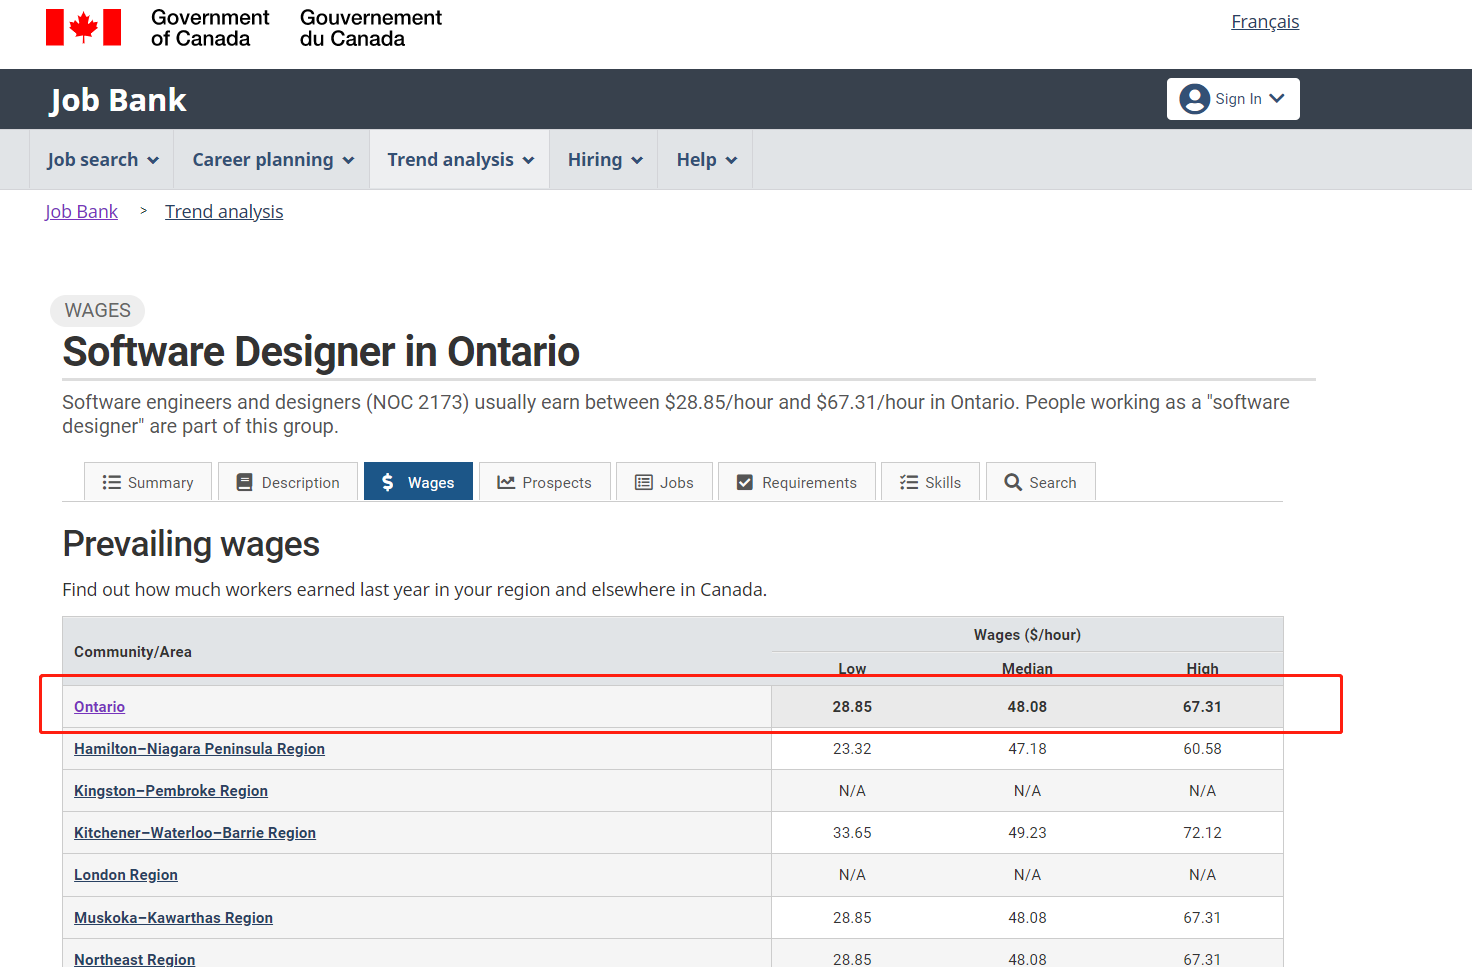Click the magnifying glass Search icon
This screenshot has width=1472, height=967.
[1013, 483]
